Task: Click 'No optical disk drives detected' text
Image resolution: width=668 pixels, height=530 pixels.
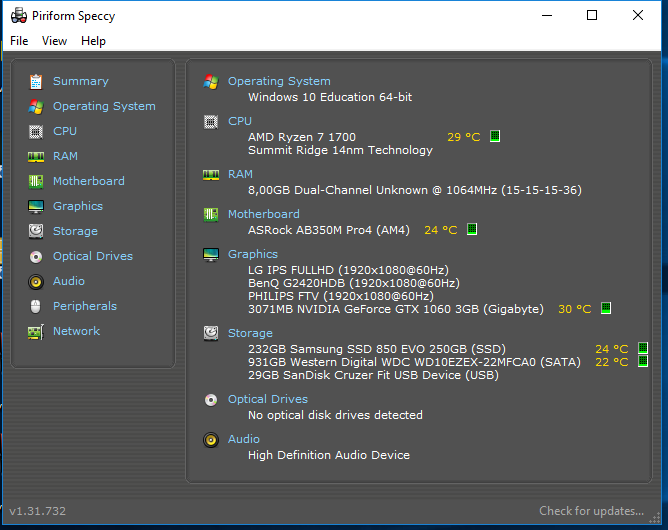Action: [x=335, y=415]
